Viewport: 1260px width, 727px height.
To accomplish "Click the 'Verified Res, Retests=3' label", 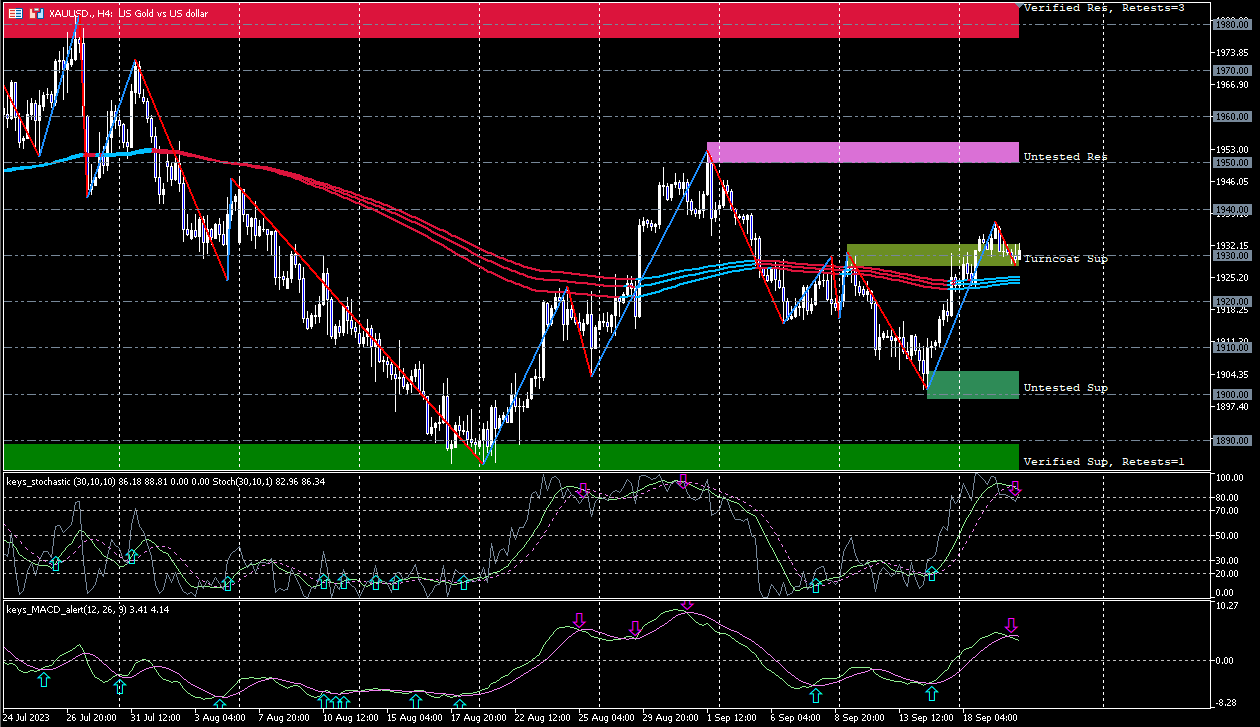I will 1106,8.
